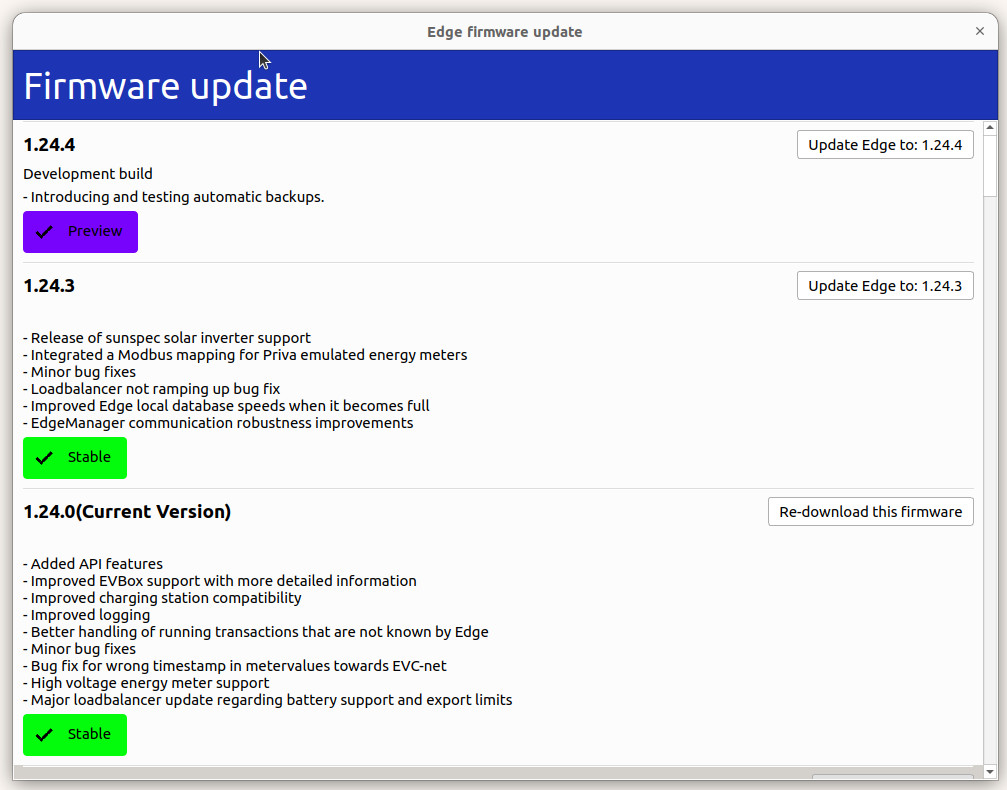
Task: Click Re-download this firmware
Action: (870, 511)
